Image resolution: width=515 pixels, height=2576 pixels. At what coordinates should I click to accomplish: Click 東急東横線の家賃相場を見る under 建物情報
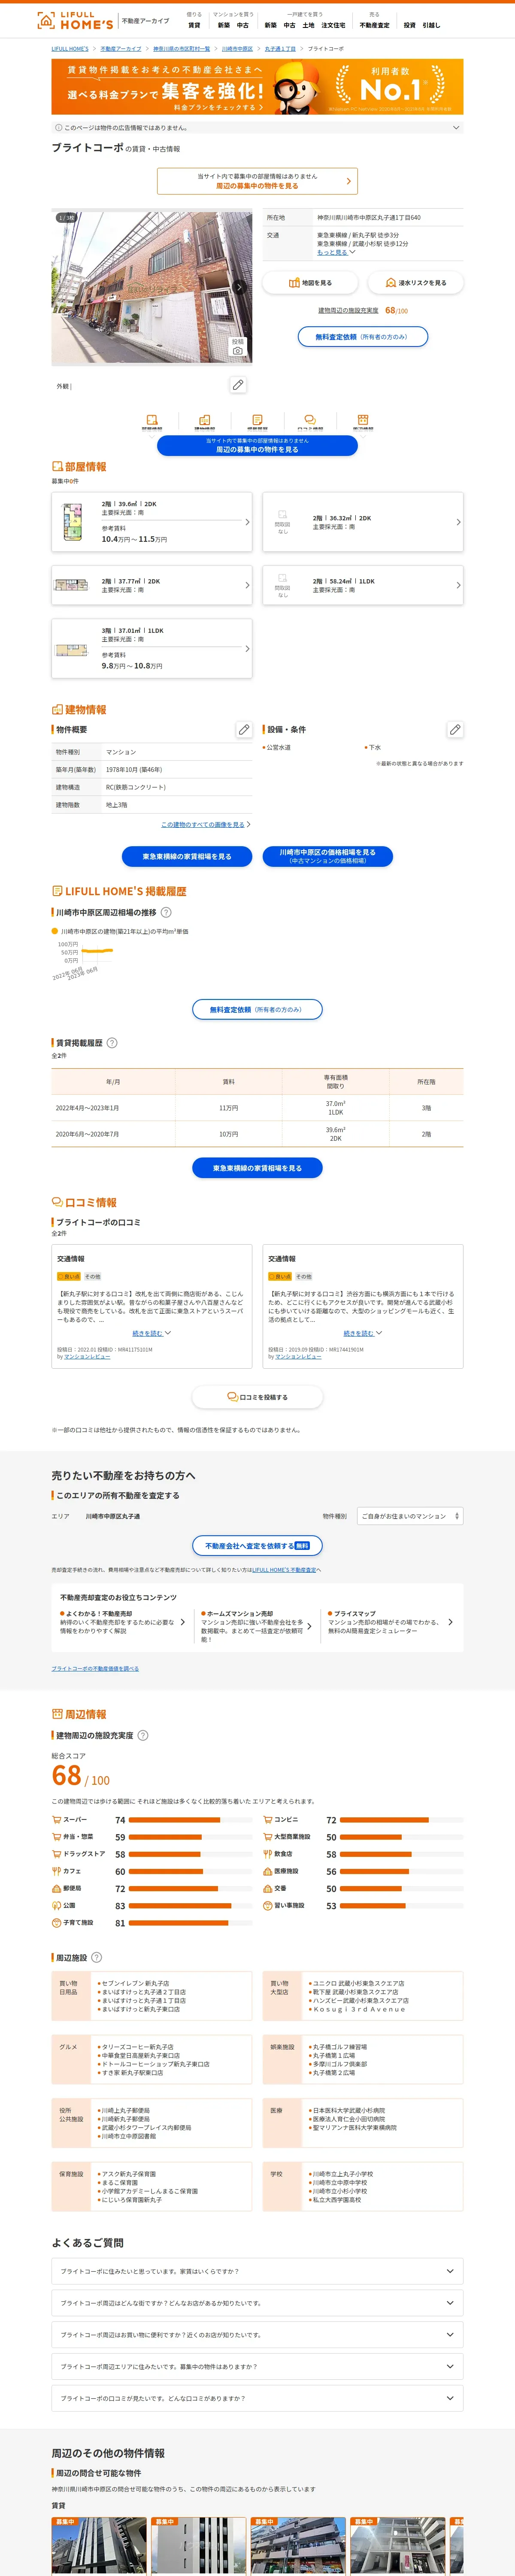tap(187, 856)
